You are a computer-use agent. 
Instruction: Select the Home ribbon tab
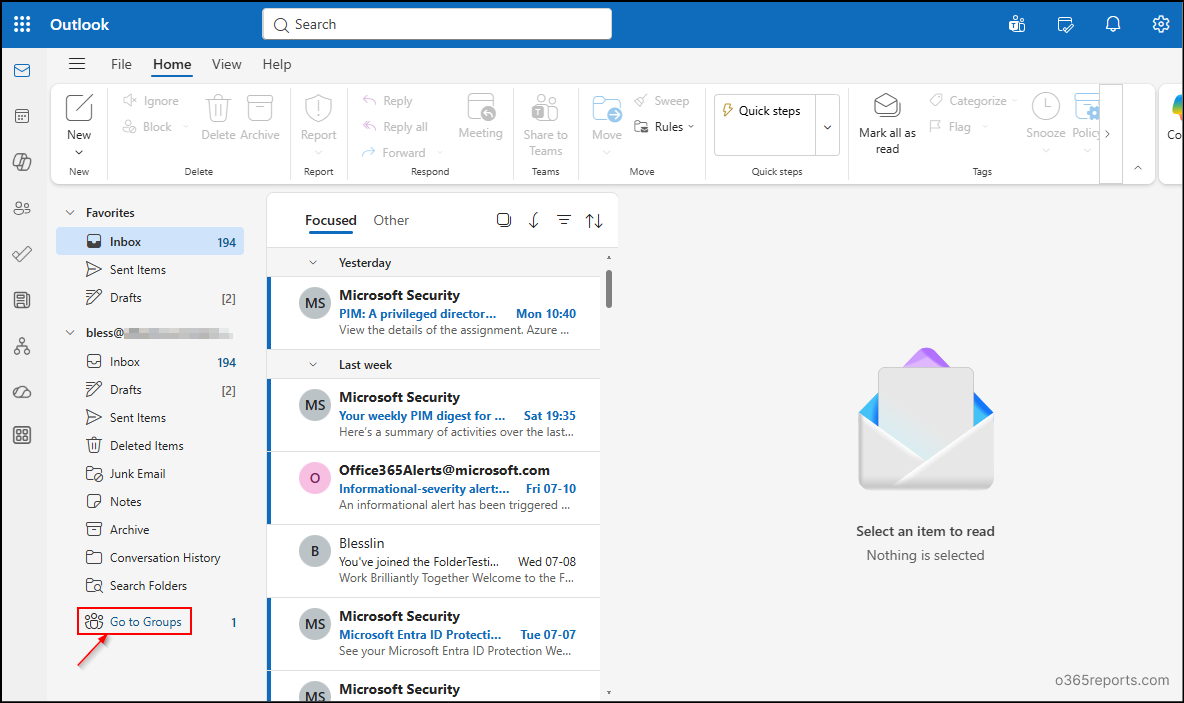(x=172, y=64)
